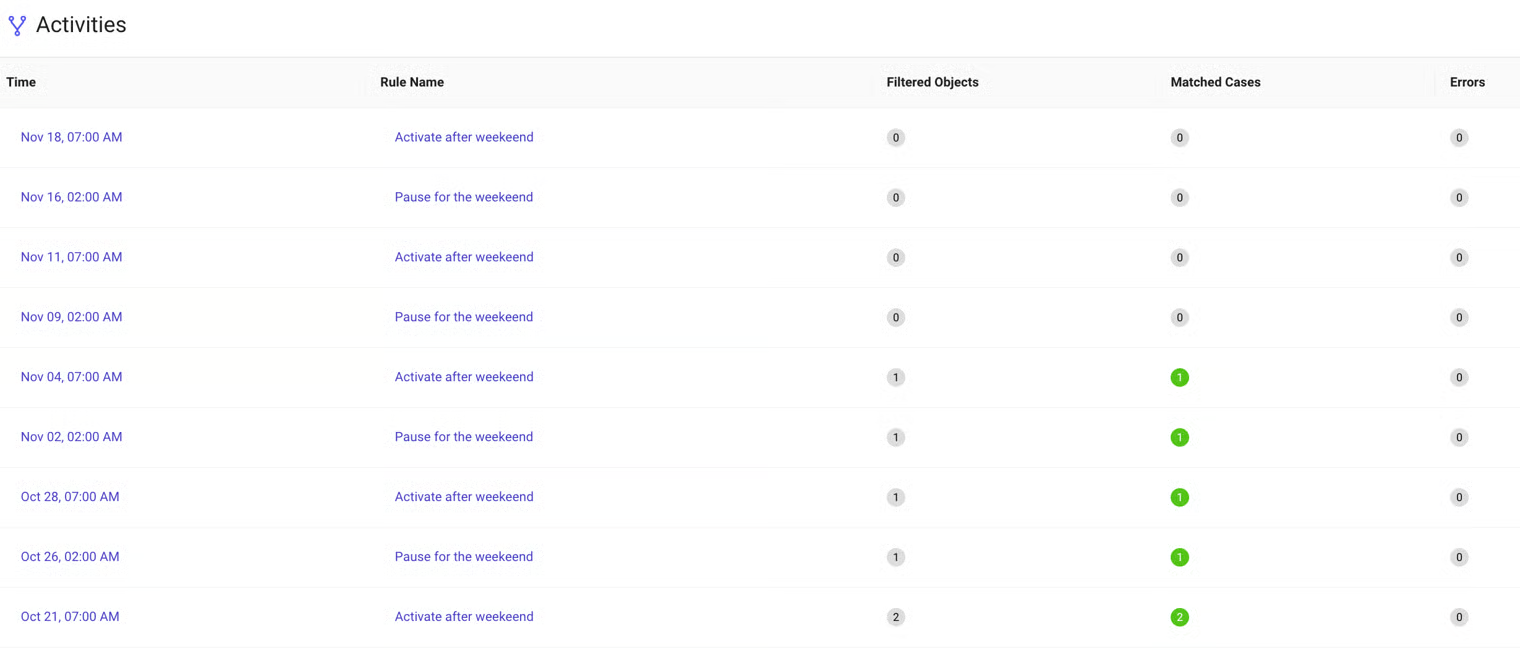Click filtered objects badge for Oct 21
Image resolution: width=1520 pixels, height=650 pixels.
pyautogui.click(x=895, y=617)
